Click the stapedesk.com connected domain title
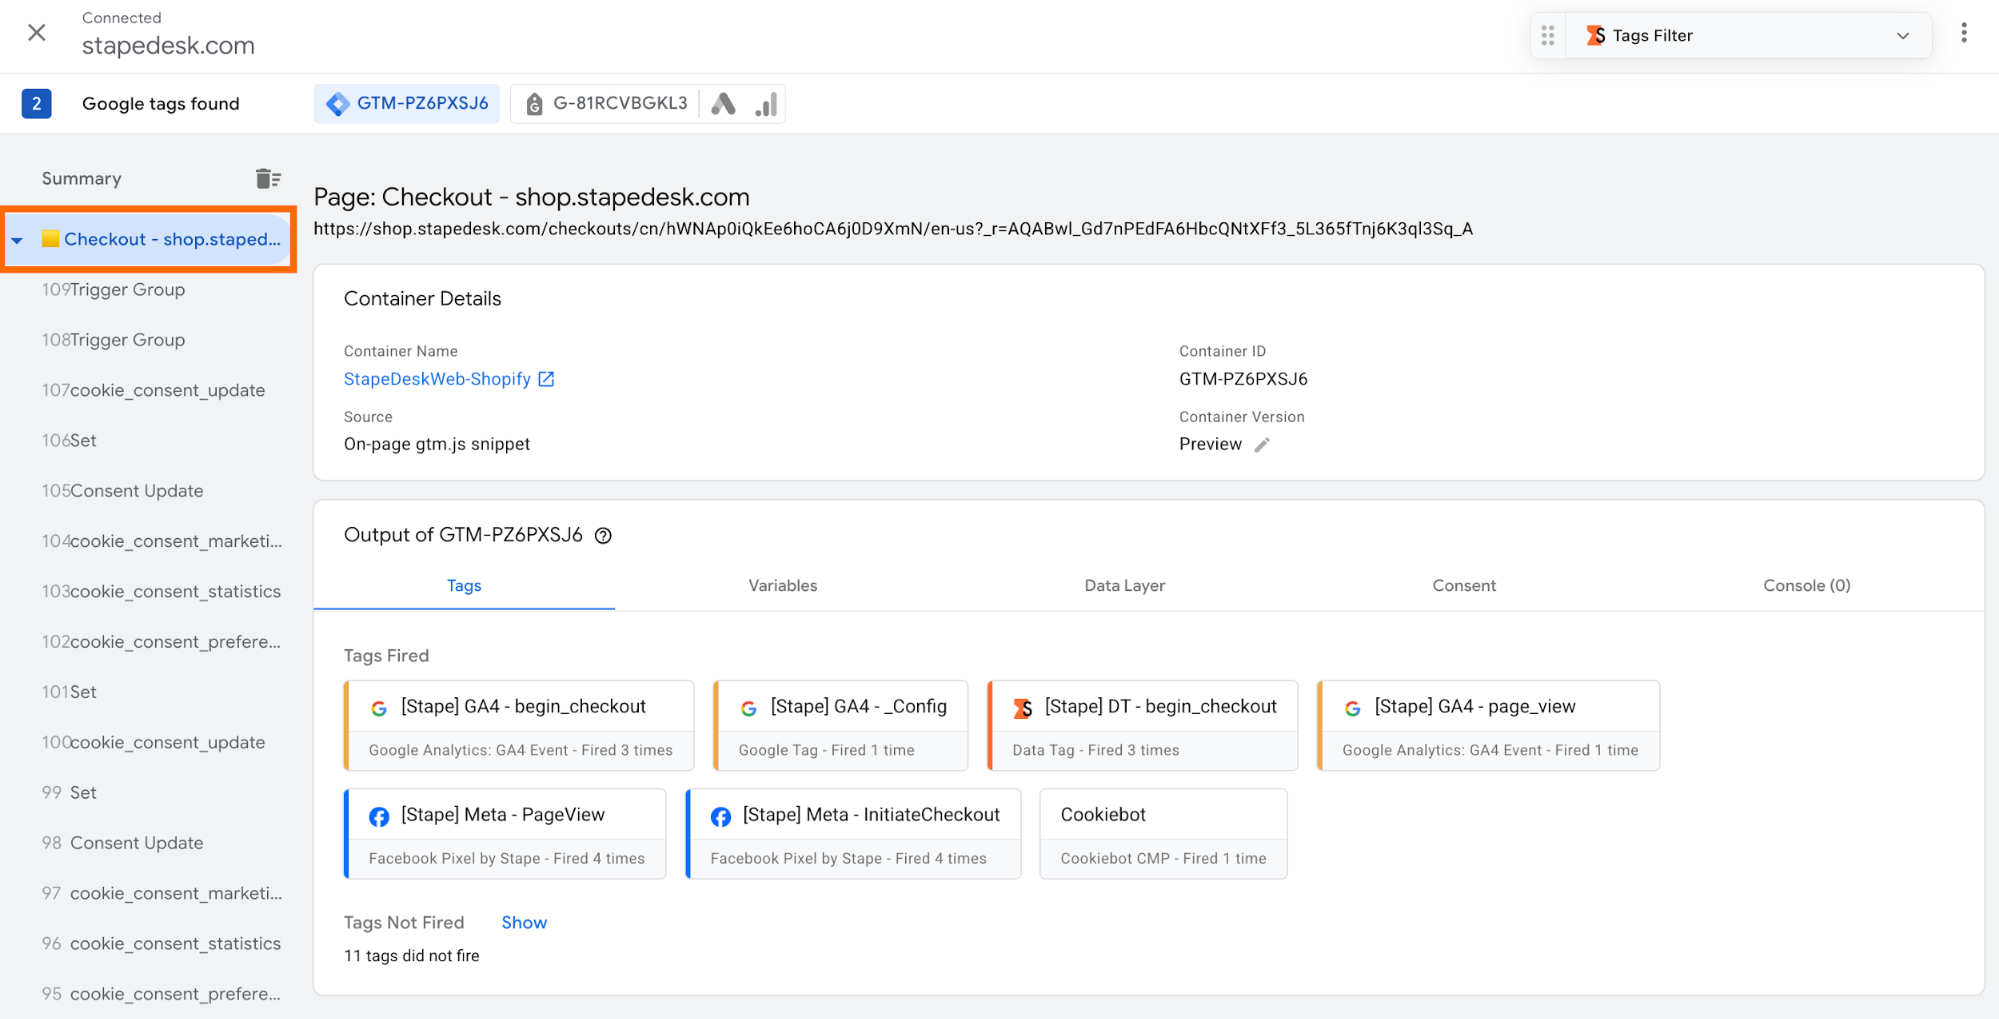The image size is (1999, 1019). (168, 46)
